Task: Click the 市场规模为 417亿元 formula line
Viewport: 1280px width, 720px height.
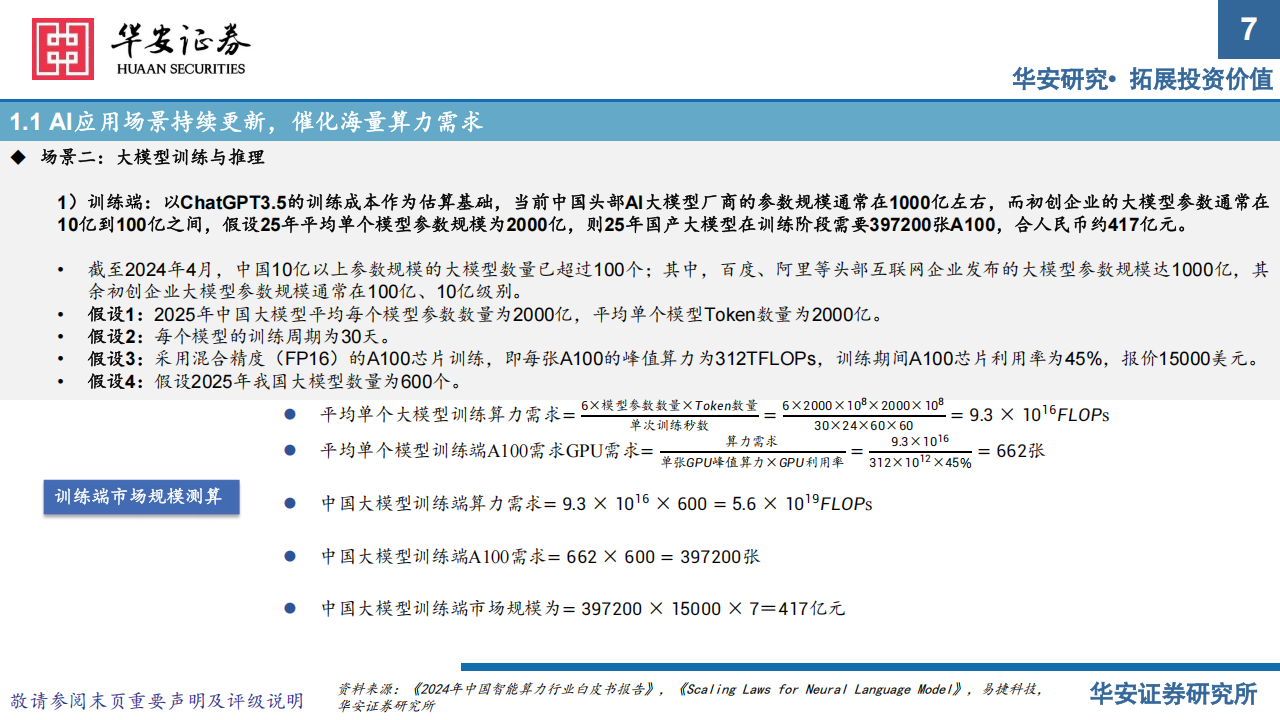Action: coord(583,608)
